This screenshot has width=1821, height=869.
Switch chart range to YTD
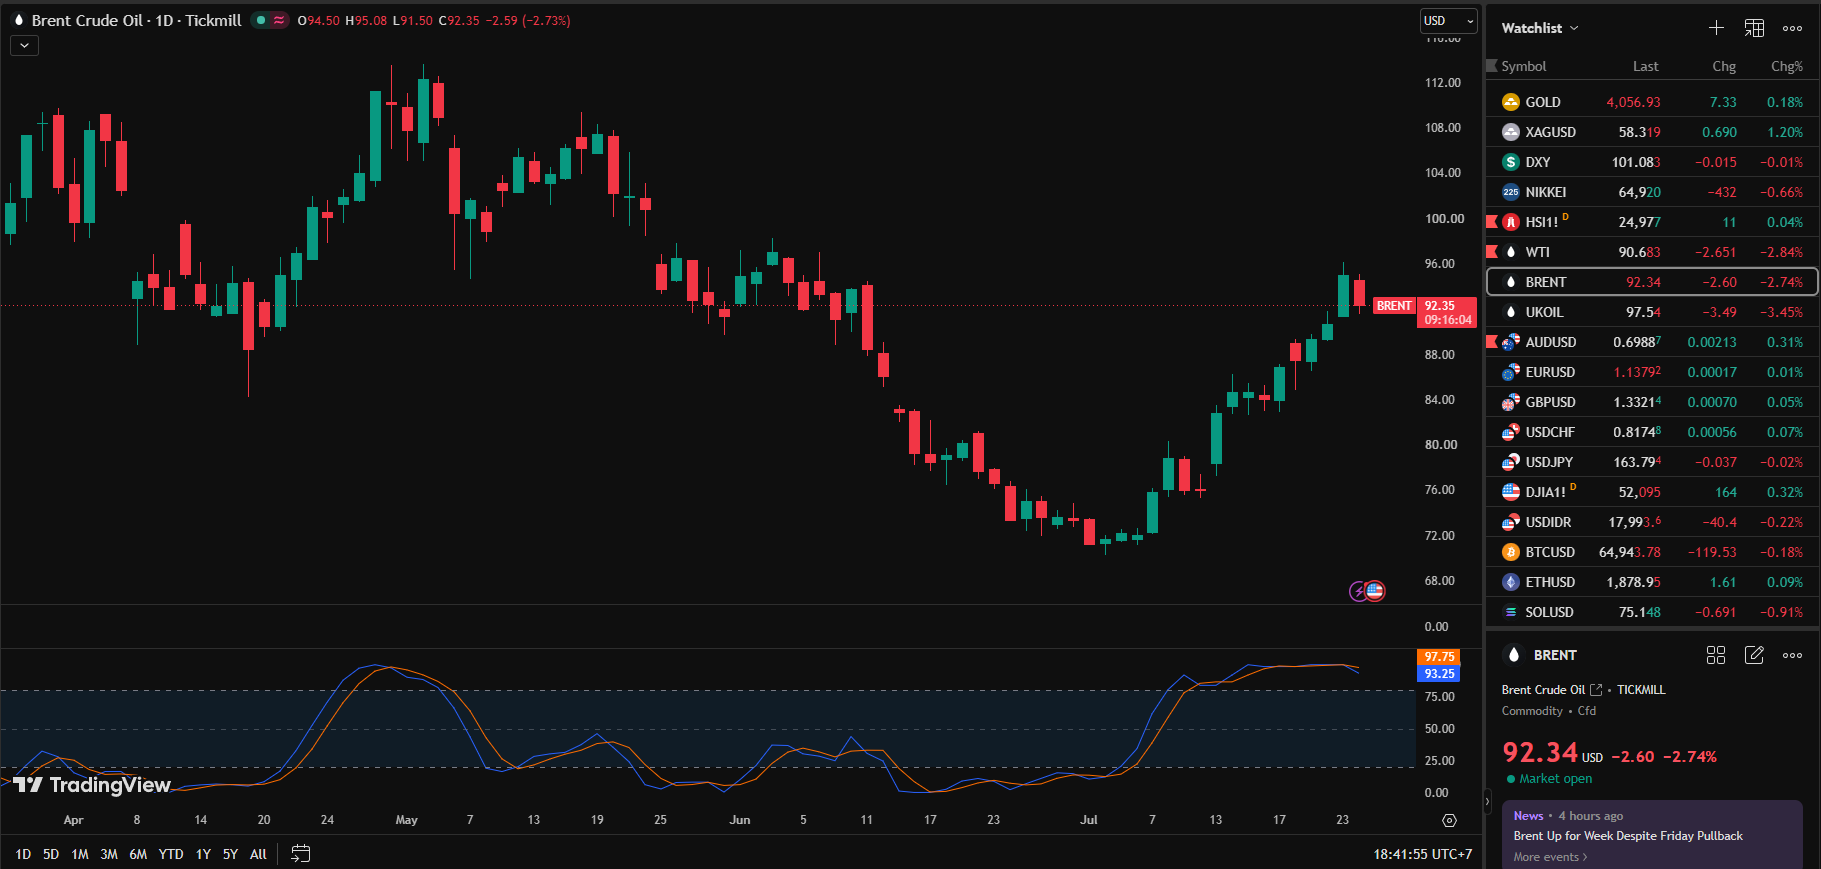[171, 854]
